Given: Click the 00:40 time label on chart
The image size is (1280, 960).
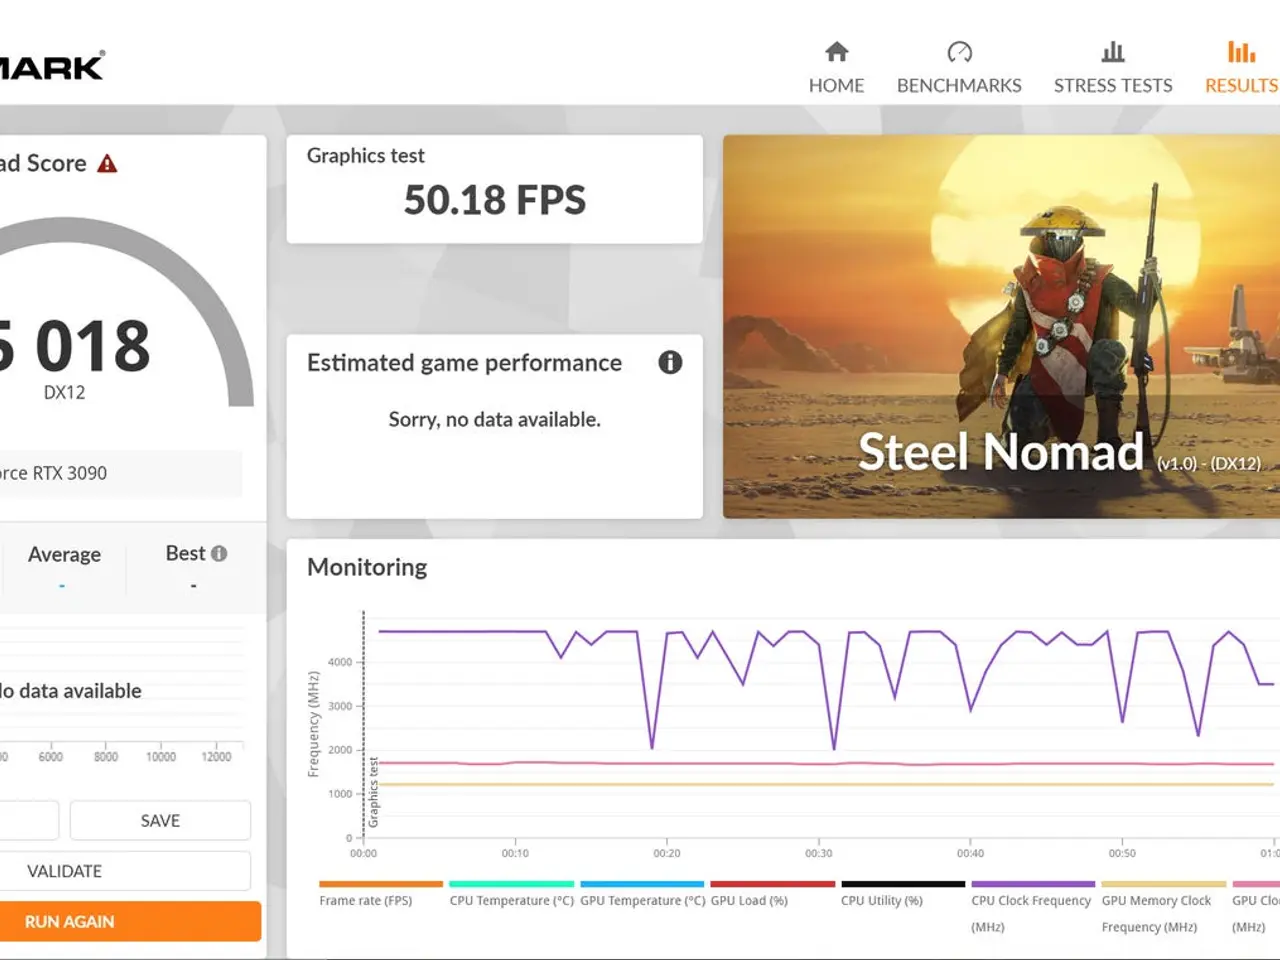Looking at the screenshot, I should (x=970, y=853).
